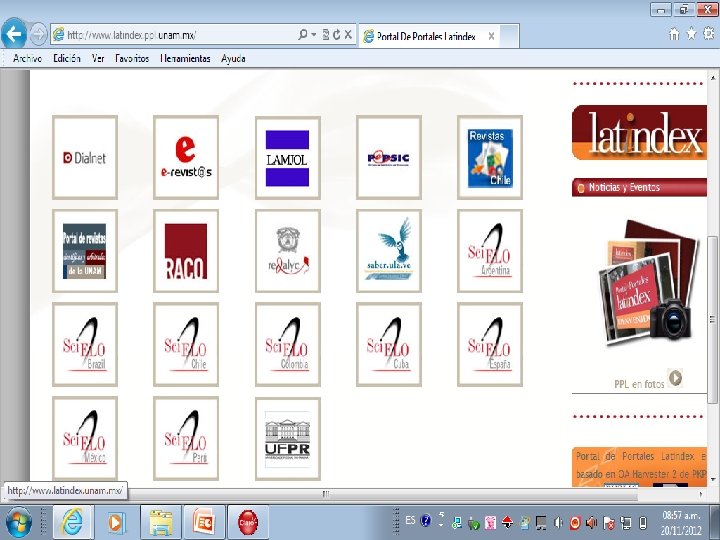
Task: Click the page vertical scrollbar thumb
Action: pyautogui.click(x=712, y=319)
